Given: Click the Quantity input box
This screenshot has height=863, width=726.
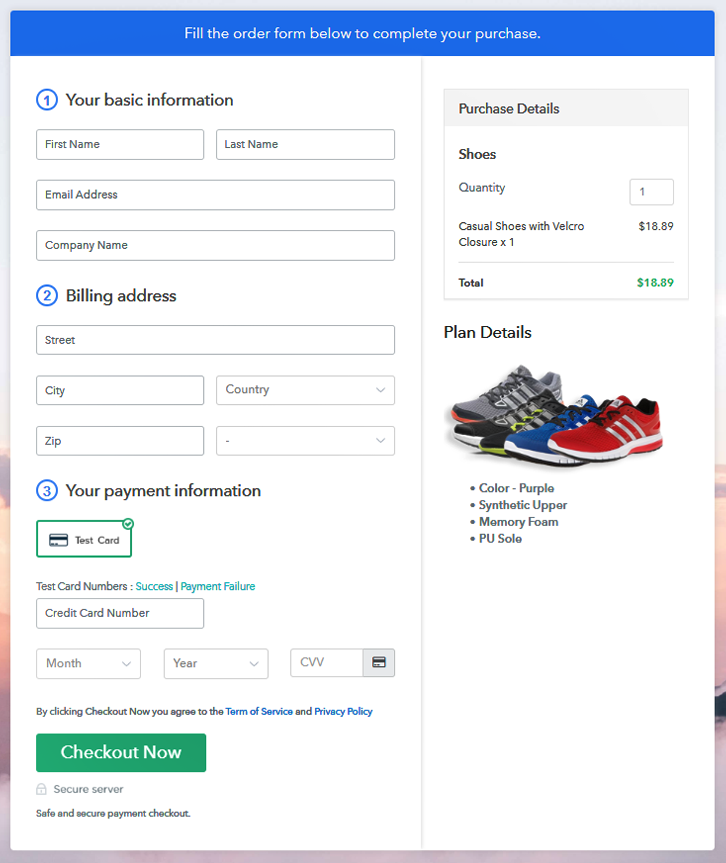Looking at the screenshot, I should [652, 192].
